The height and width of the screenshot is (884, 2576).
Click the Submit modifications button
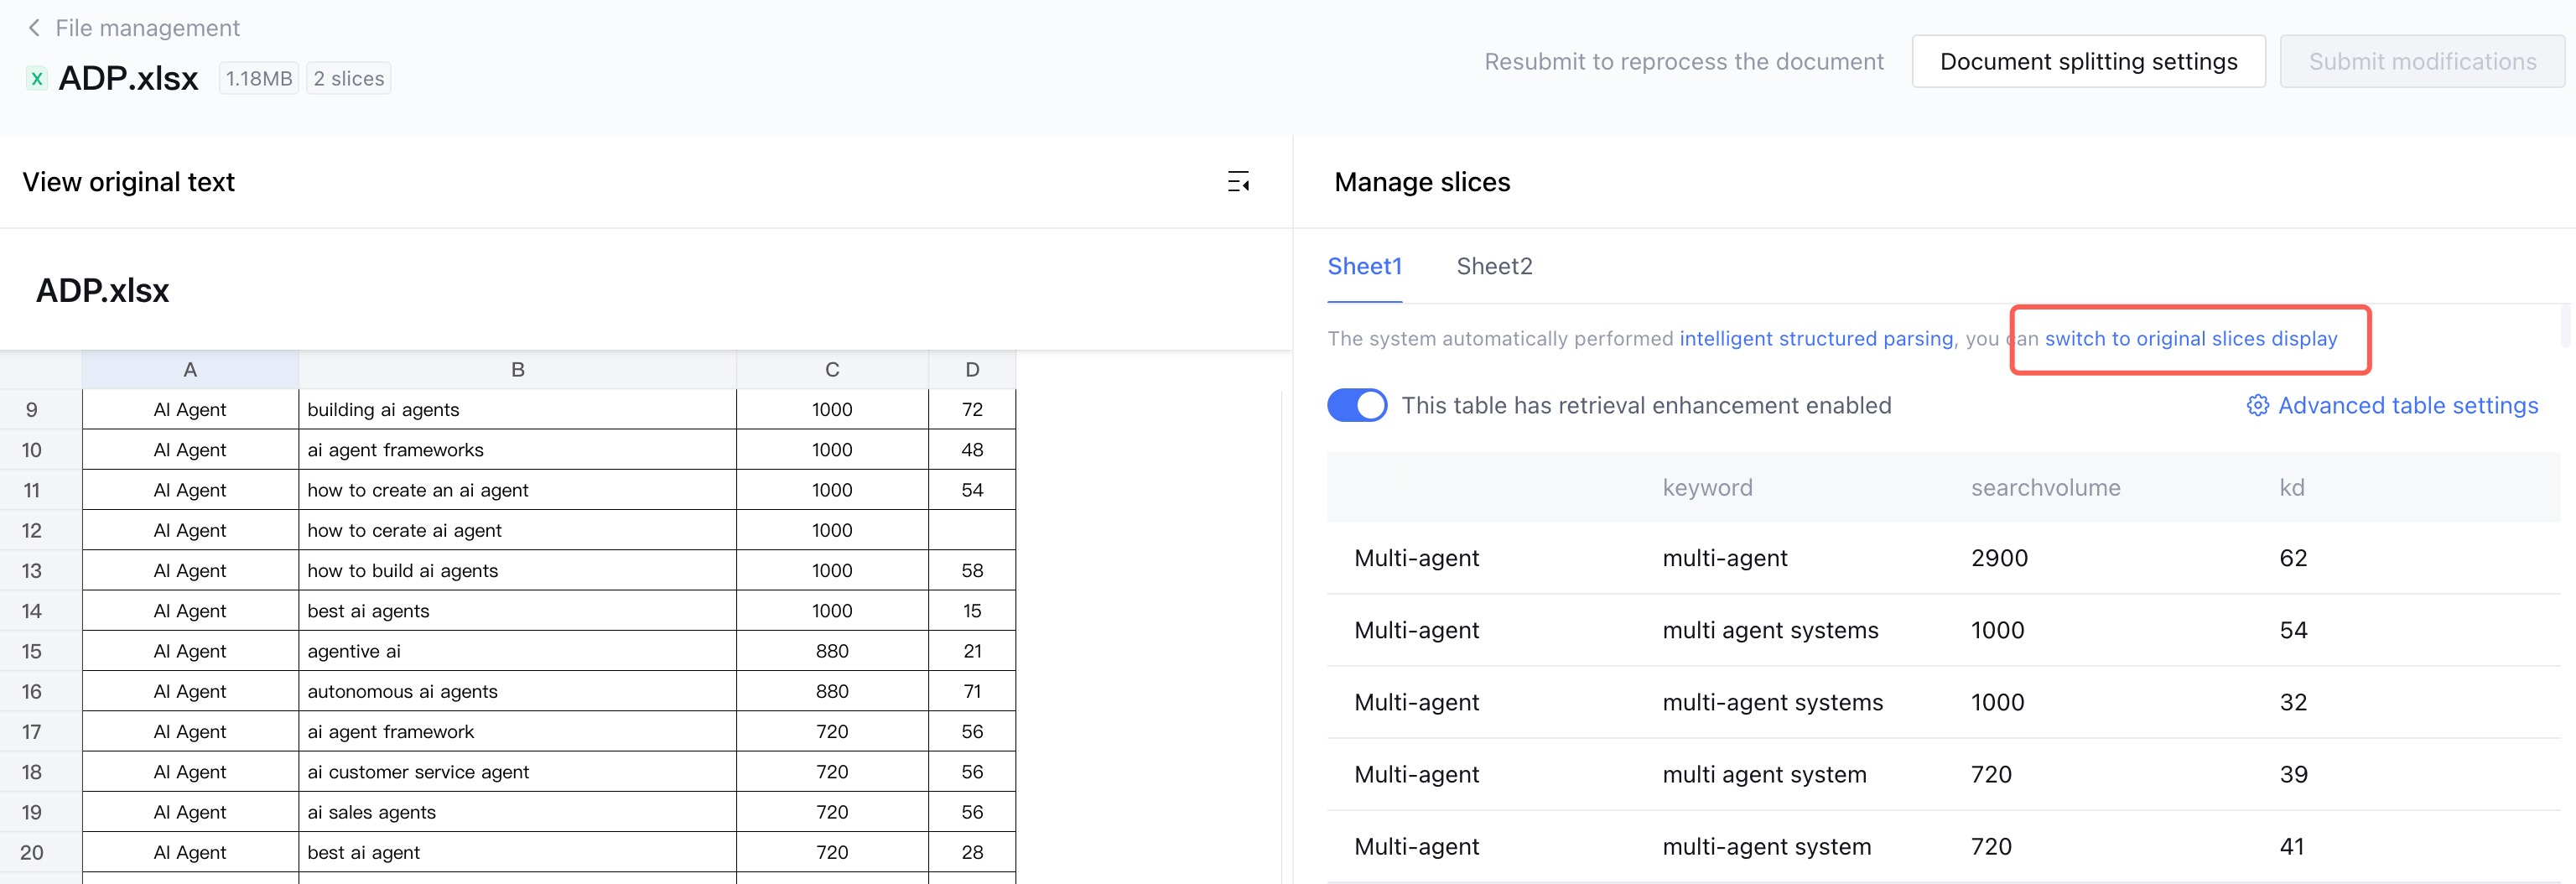(2421, 62)
